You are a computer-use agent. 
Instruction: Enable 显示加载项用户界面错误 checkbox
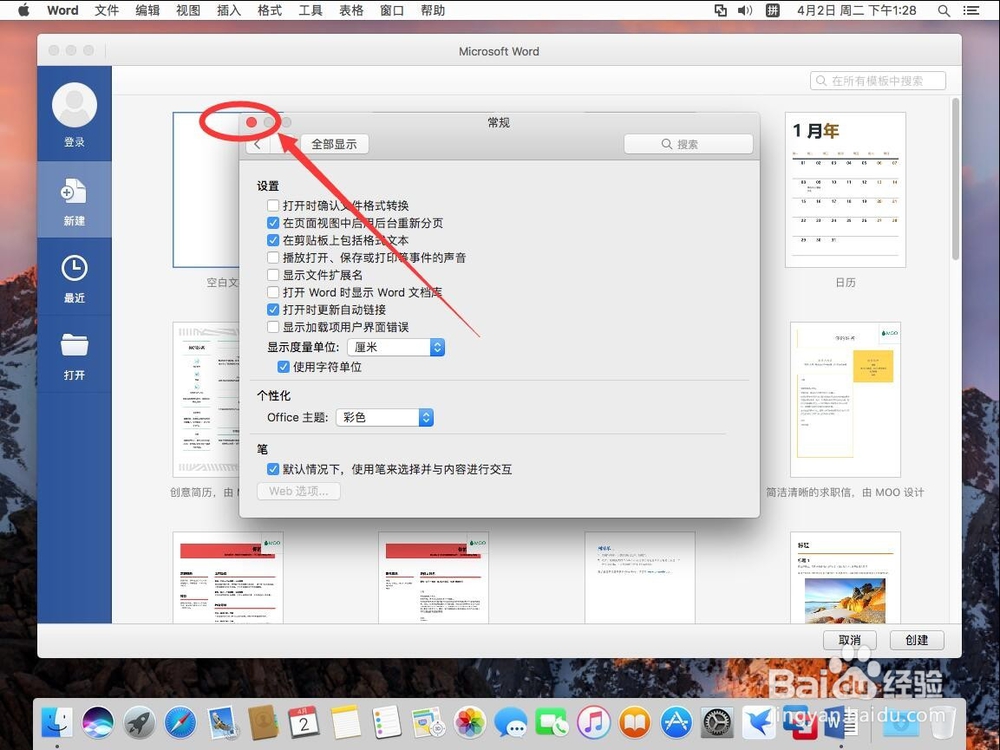pyautogui.click(x=273, y=327)
